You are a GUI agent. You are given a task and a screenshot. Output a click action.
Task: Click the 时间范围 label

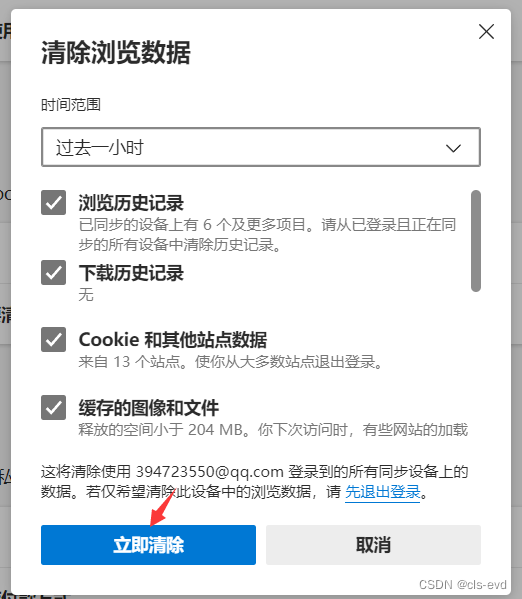pos(71,105)
